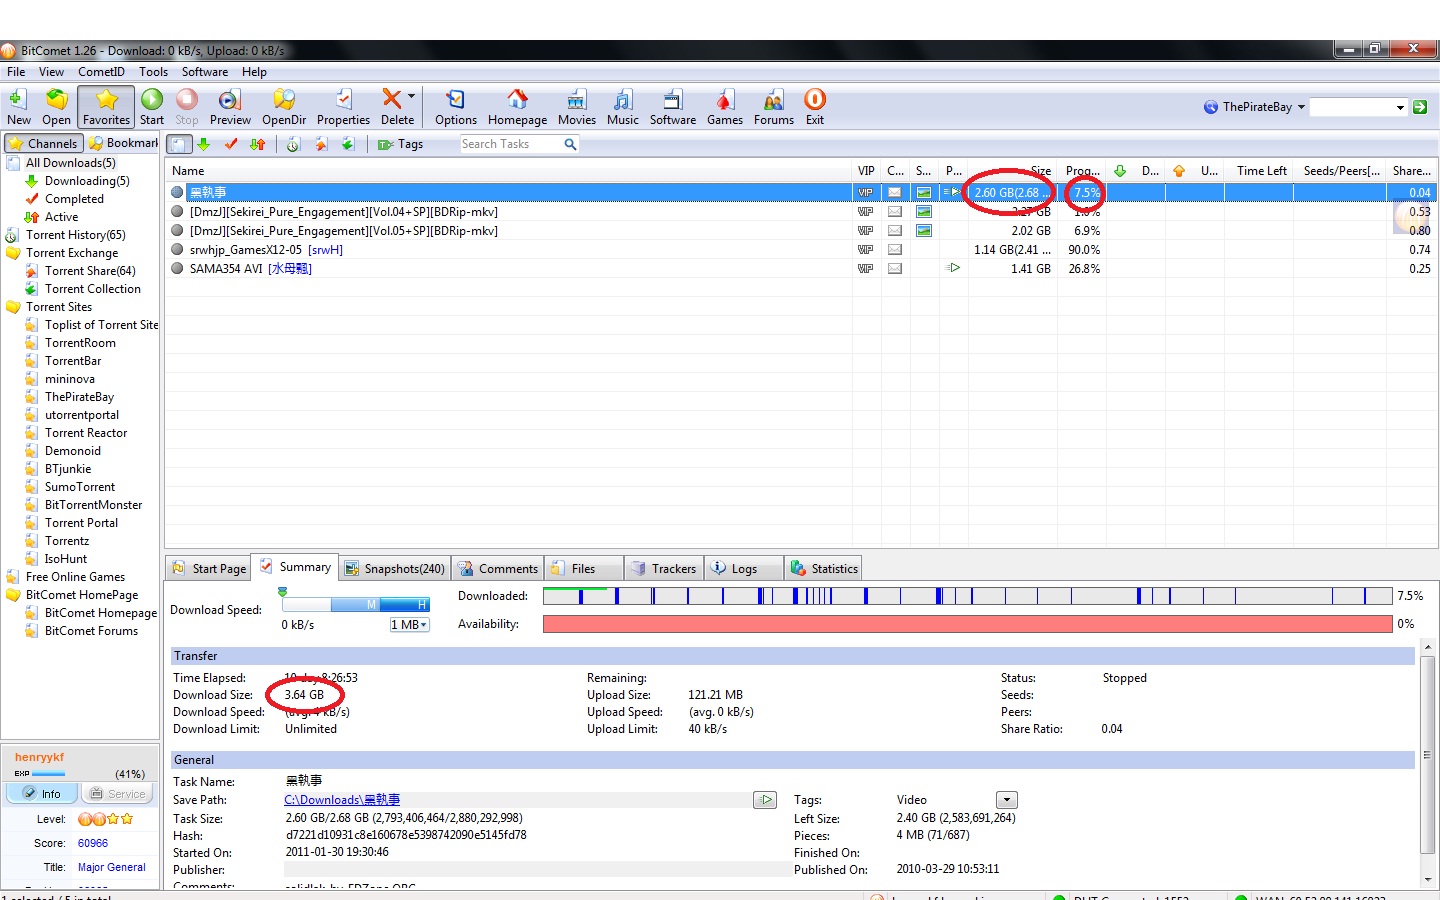Open the download folder with OpenDir
1440x900 pixels.
[284, 107]
